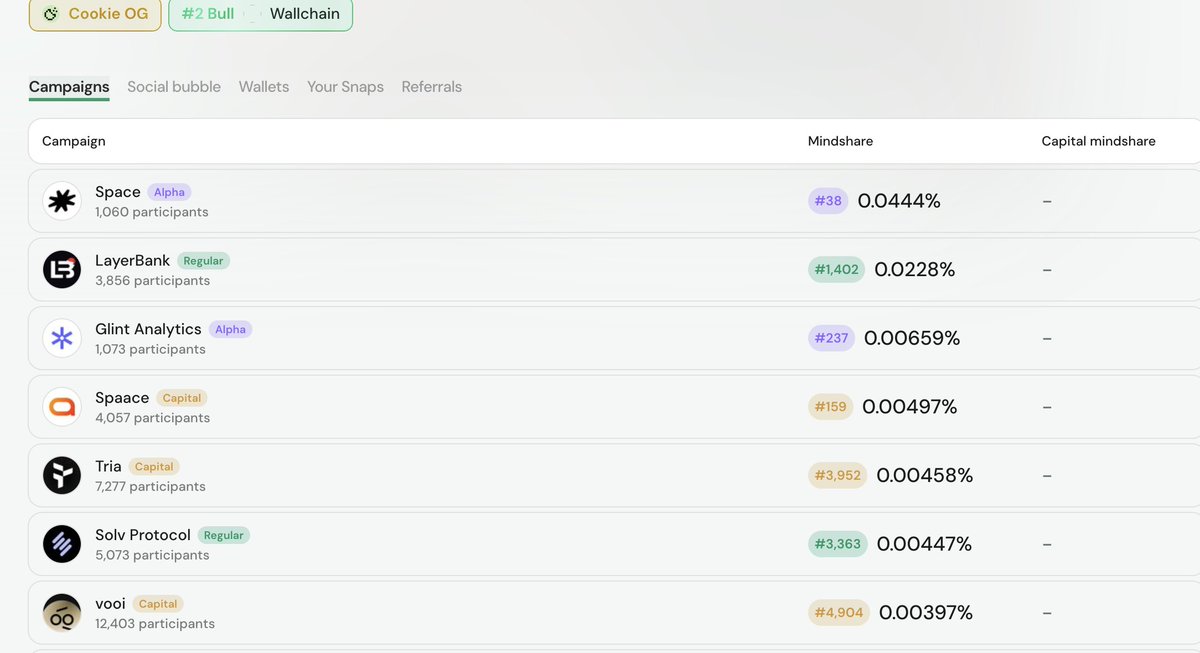
Task: Click the Capital tag next to Spaace
Action: click(182, 398)
